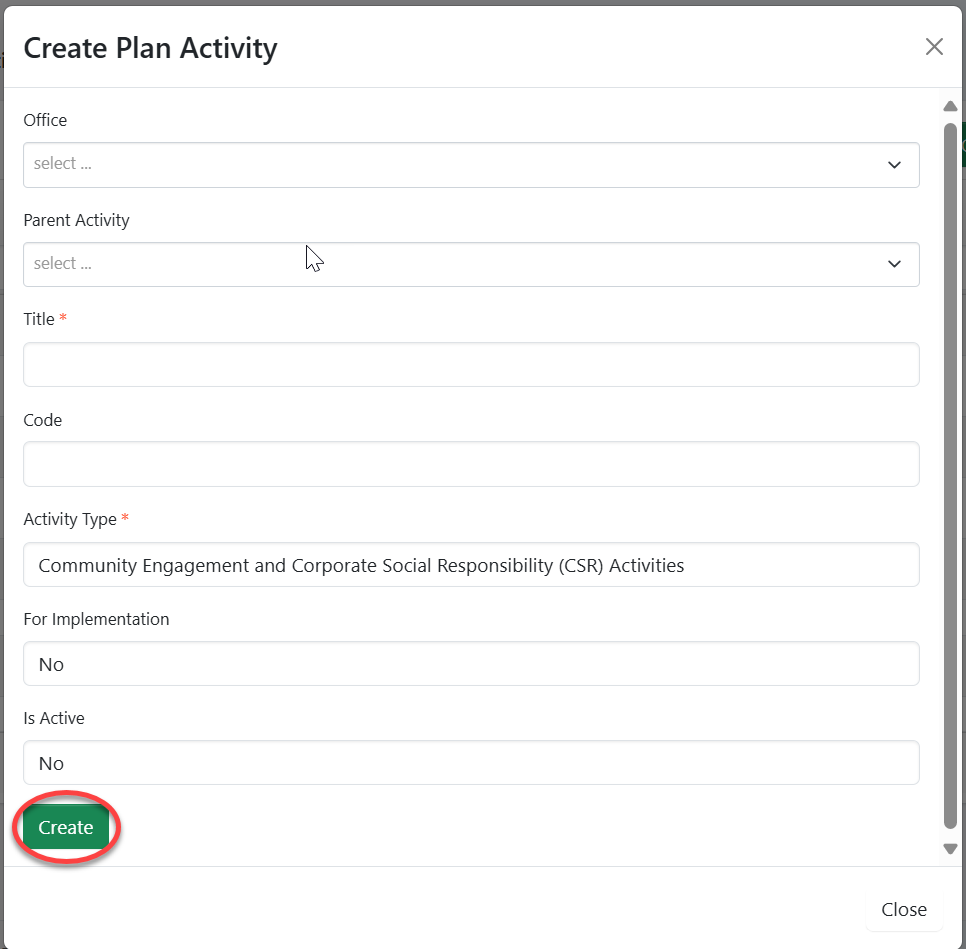Click the For Implementation field label

pyautogui.click(x=96, y=619)
